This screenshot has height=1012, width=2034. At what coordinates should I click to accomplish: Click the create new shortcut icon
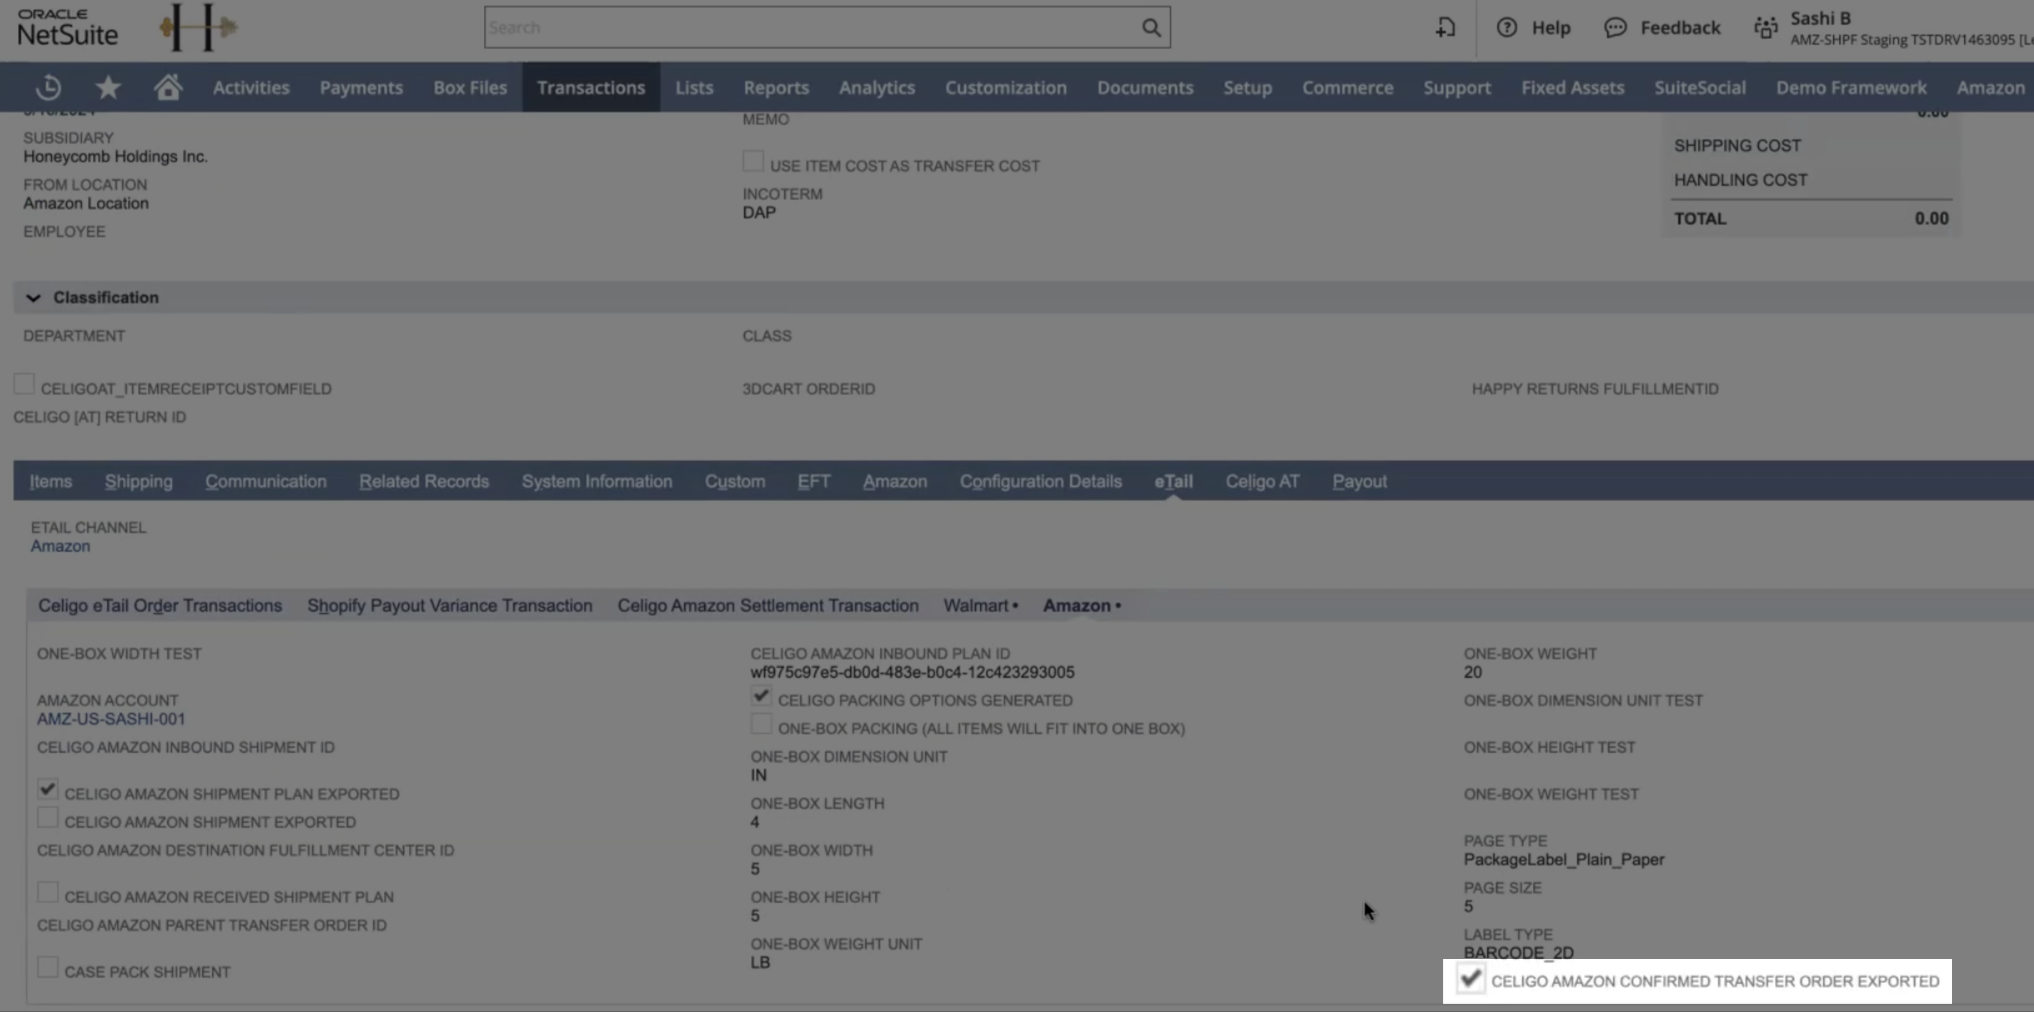[x=1445, y=28]
